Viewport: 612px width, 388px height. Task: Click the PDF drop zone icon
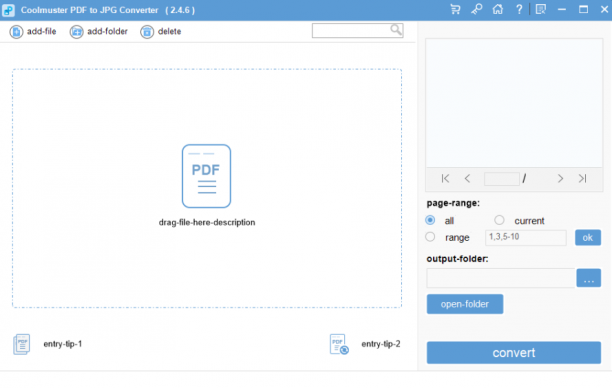tap(206, 176)
